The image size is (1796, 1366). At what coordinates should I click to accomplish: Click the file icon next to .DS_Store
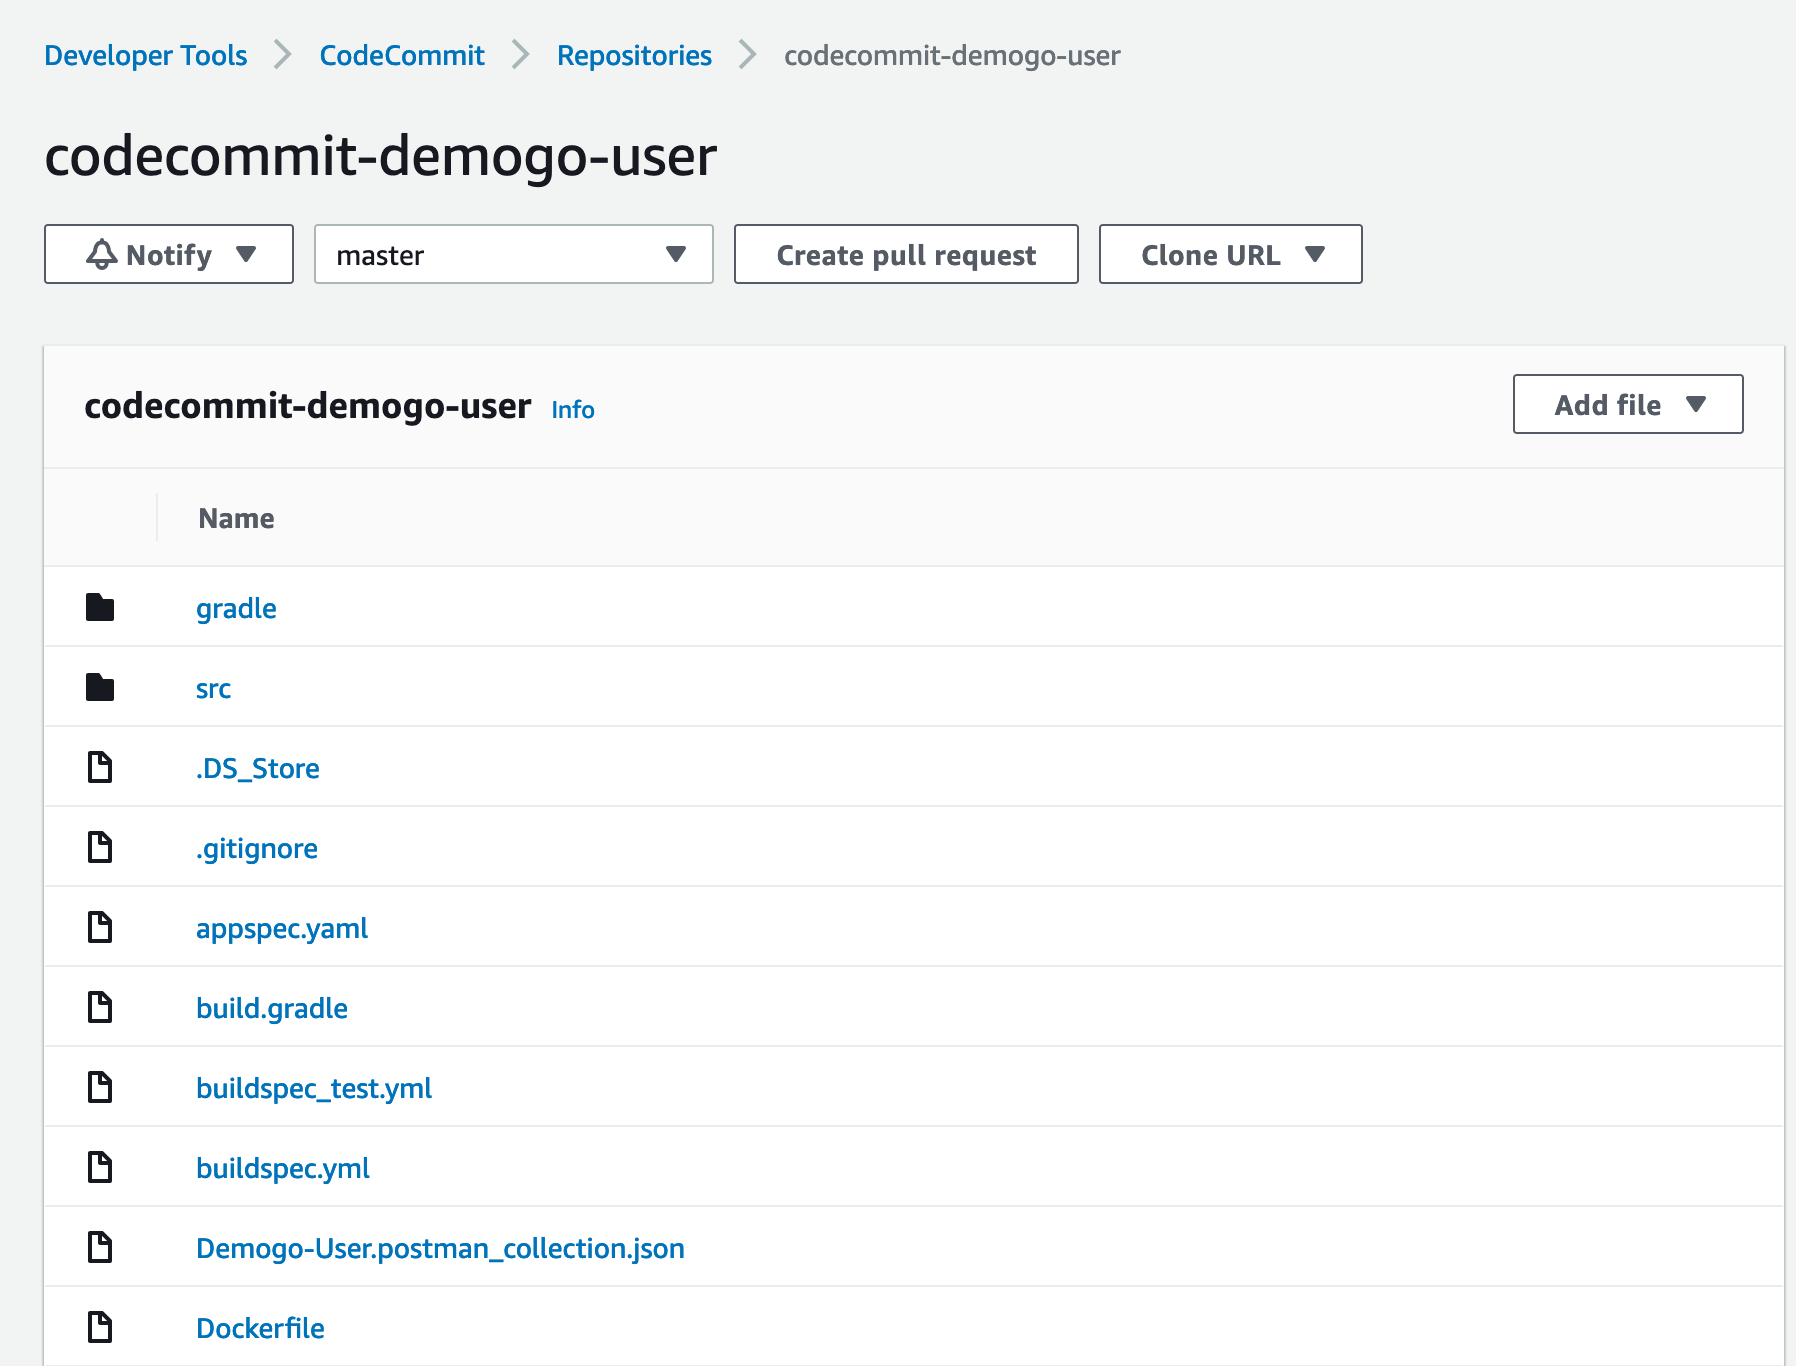click(x=100, y=767)
